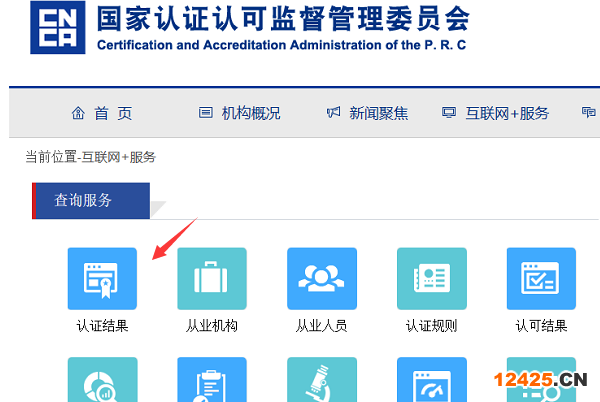600x402 pixels.
Task: Select the microscope icon
Action: click(x=322, y=381)
